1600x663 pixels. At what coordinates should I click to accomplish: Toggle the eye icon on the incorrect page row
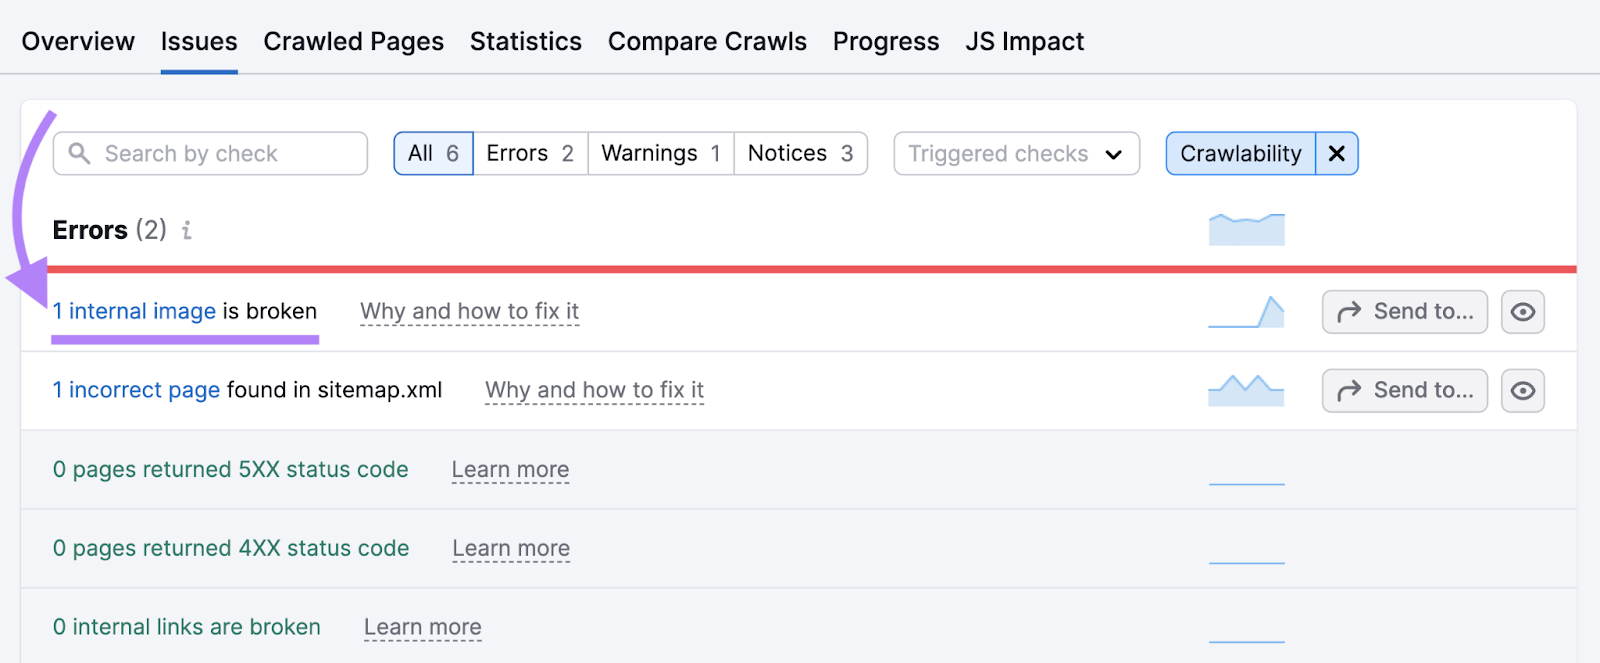coord(1523,390)
